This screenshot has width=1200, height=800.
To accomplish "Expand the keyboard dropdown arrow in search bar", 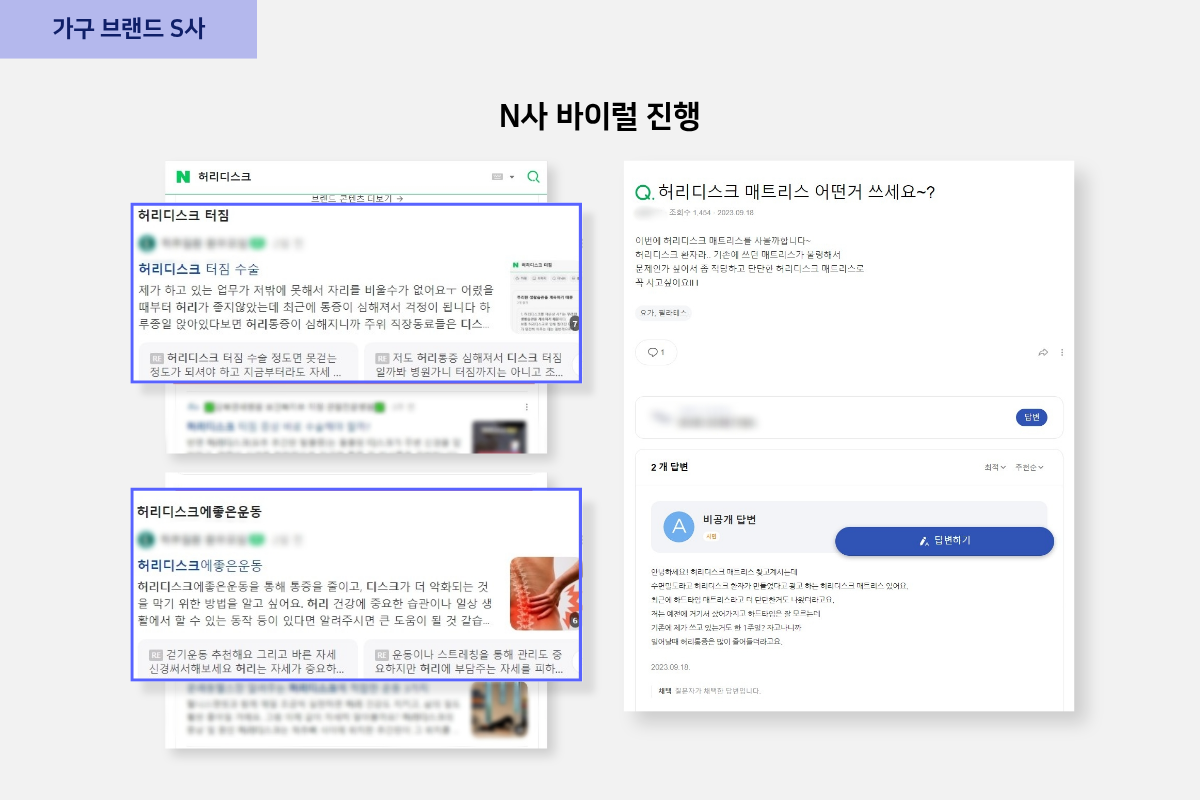I will 512,177.
